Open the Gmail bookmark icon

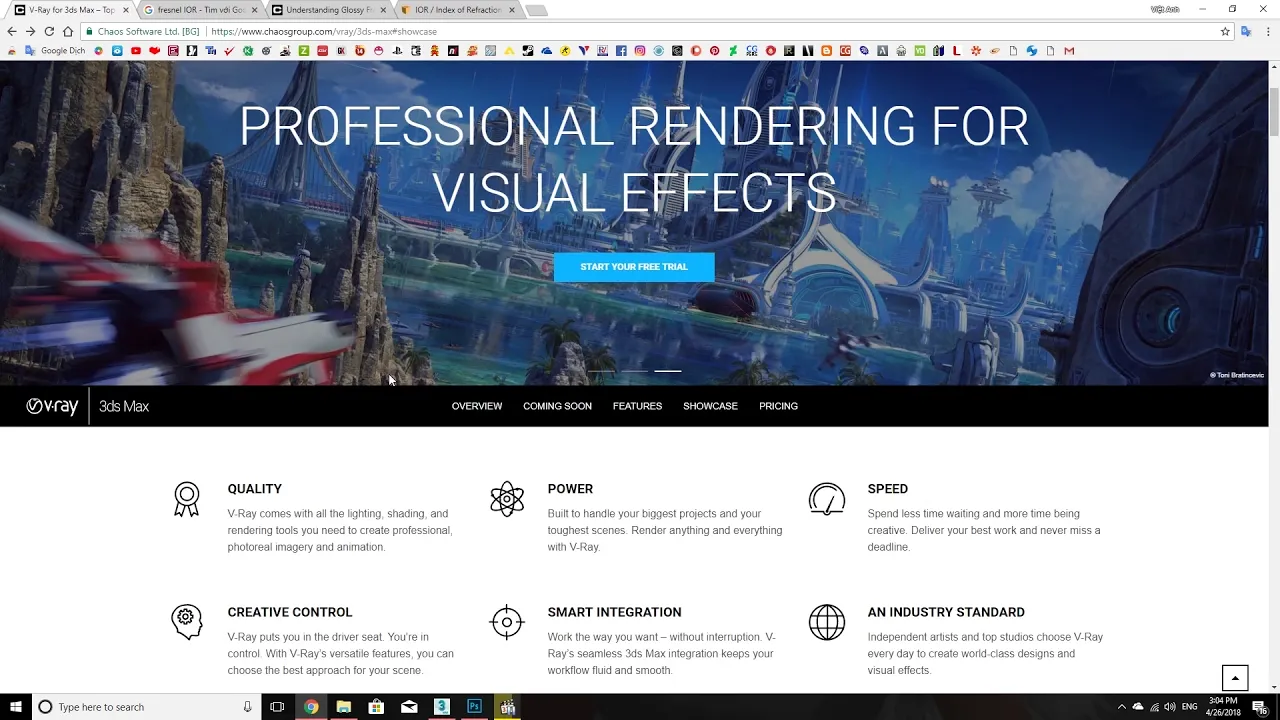coord(1069,50)
